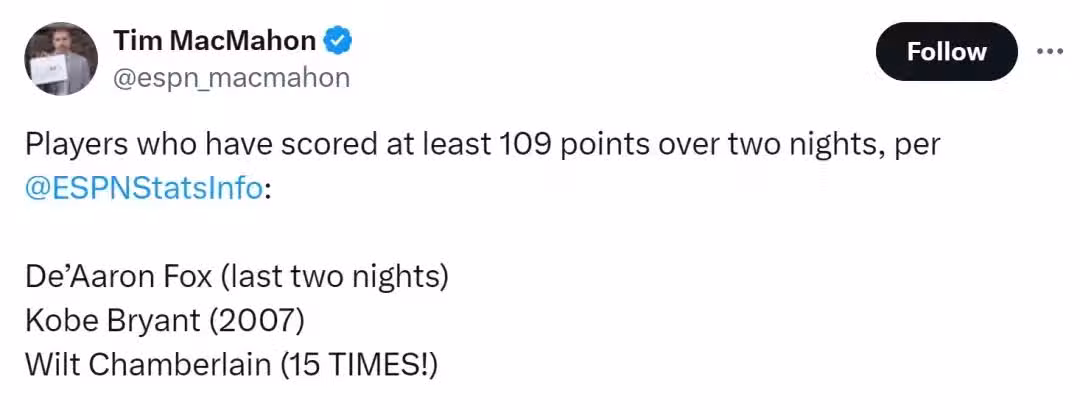This screenshot has height=410, width=1080.
Task: Click the De'Aaron Fox line of text
Action: point(236,276)
